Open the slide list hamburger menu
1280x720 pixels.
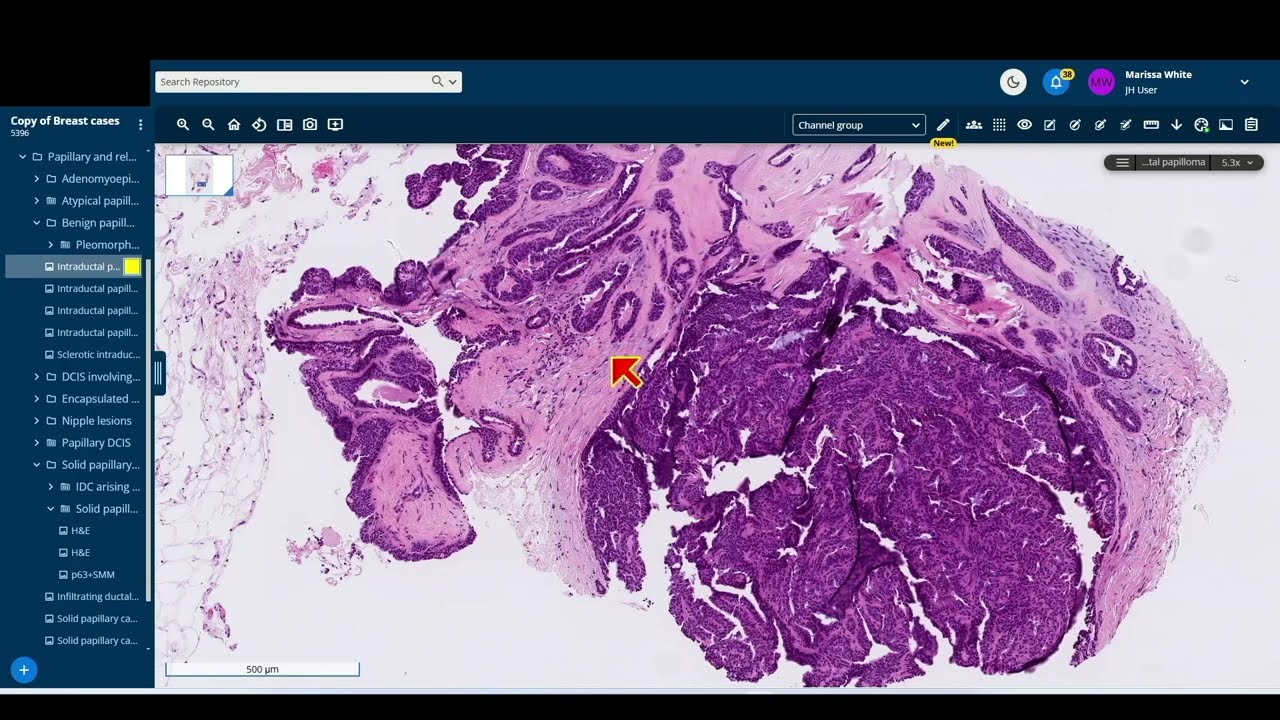click(x=1123, y=162)
